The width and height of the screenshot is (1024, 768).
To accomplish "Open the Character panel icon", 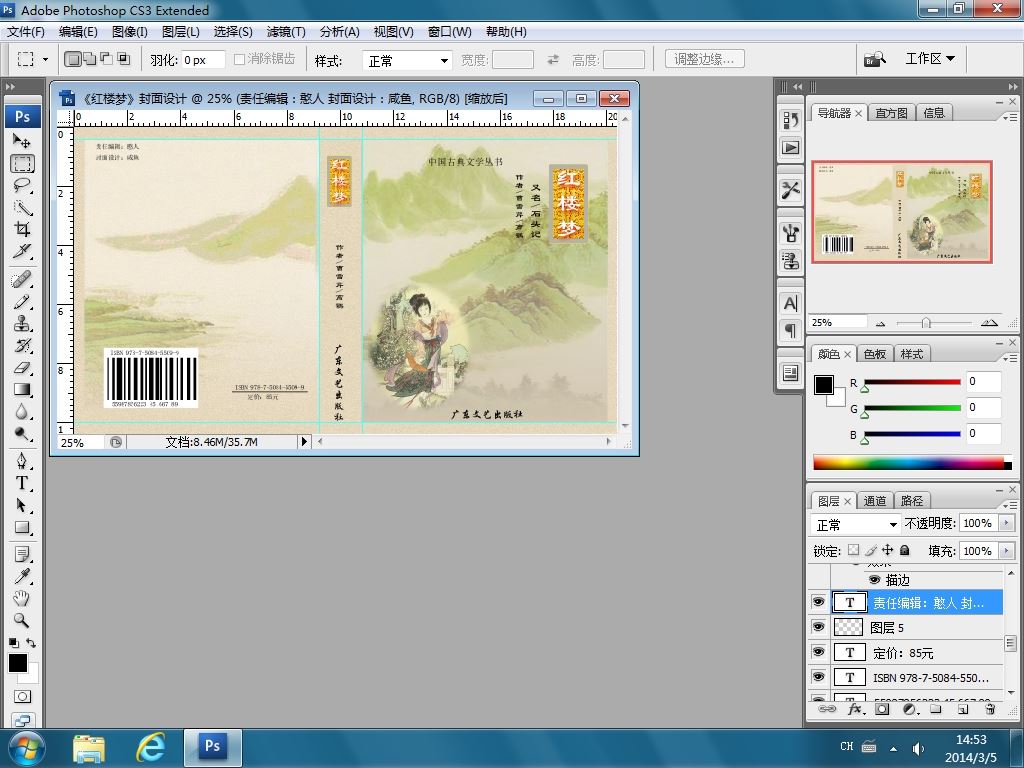I will 790,304.
